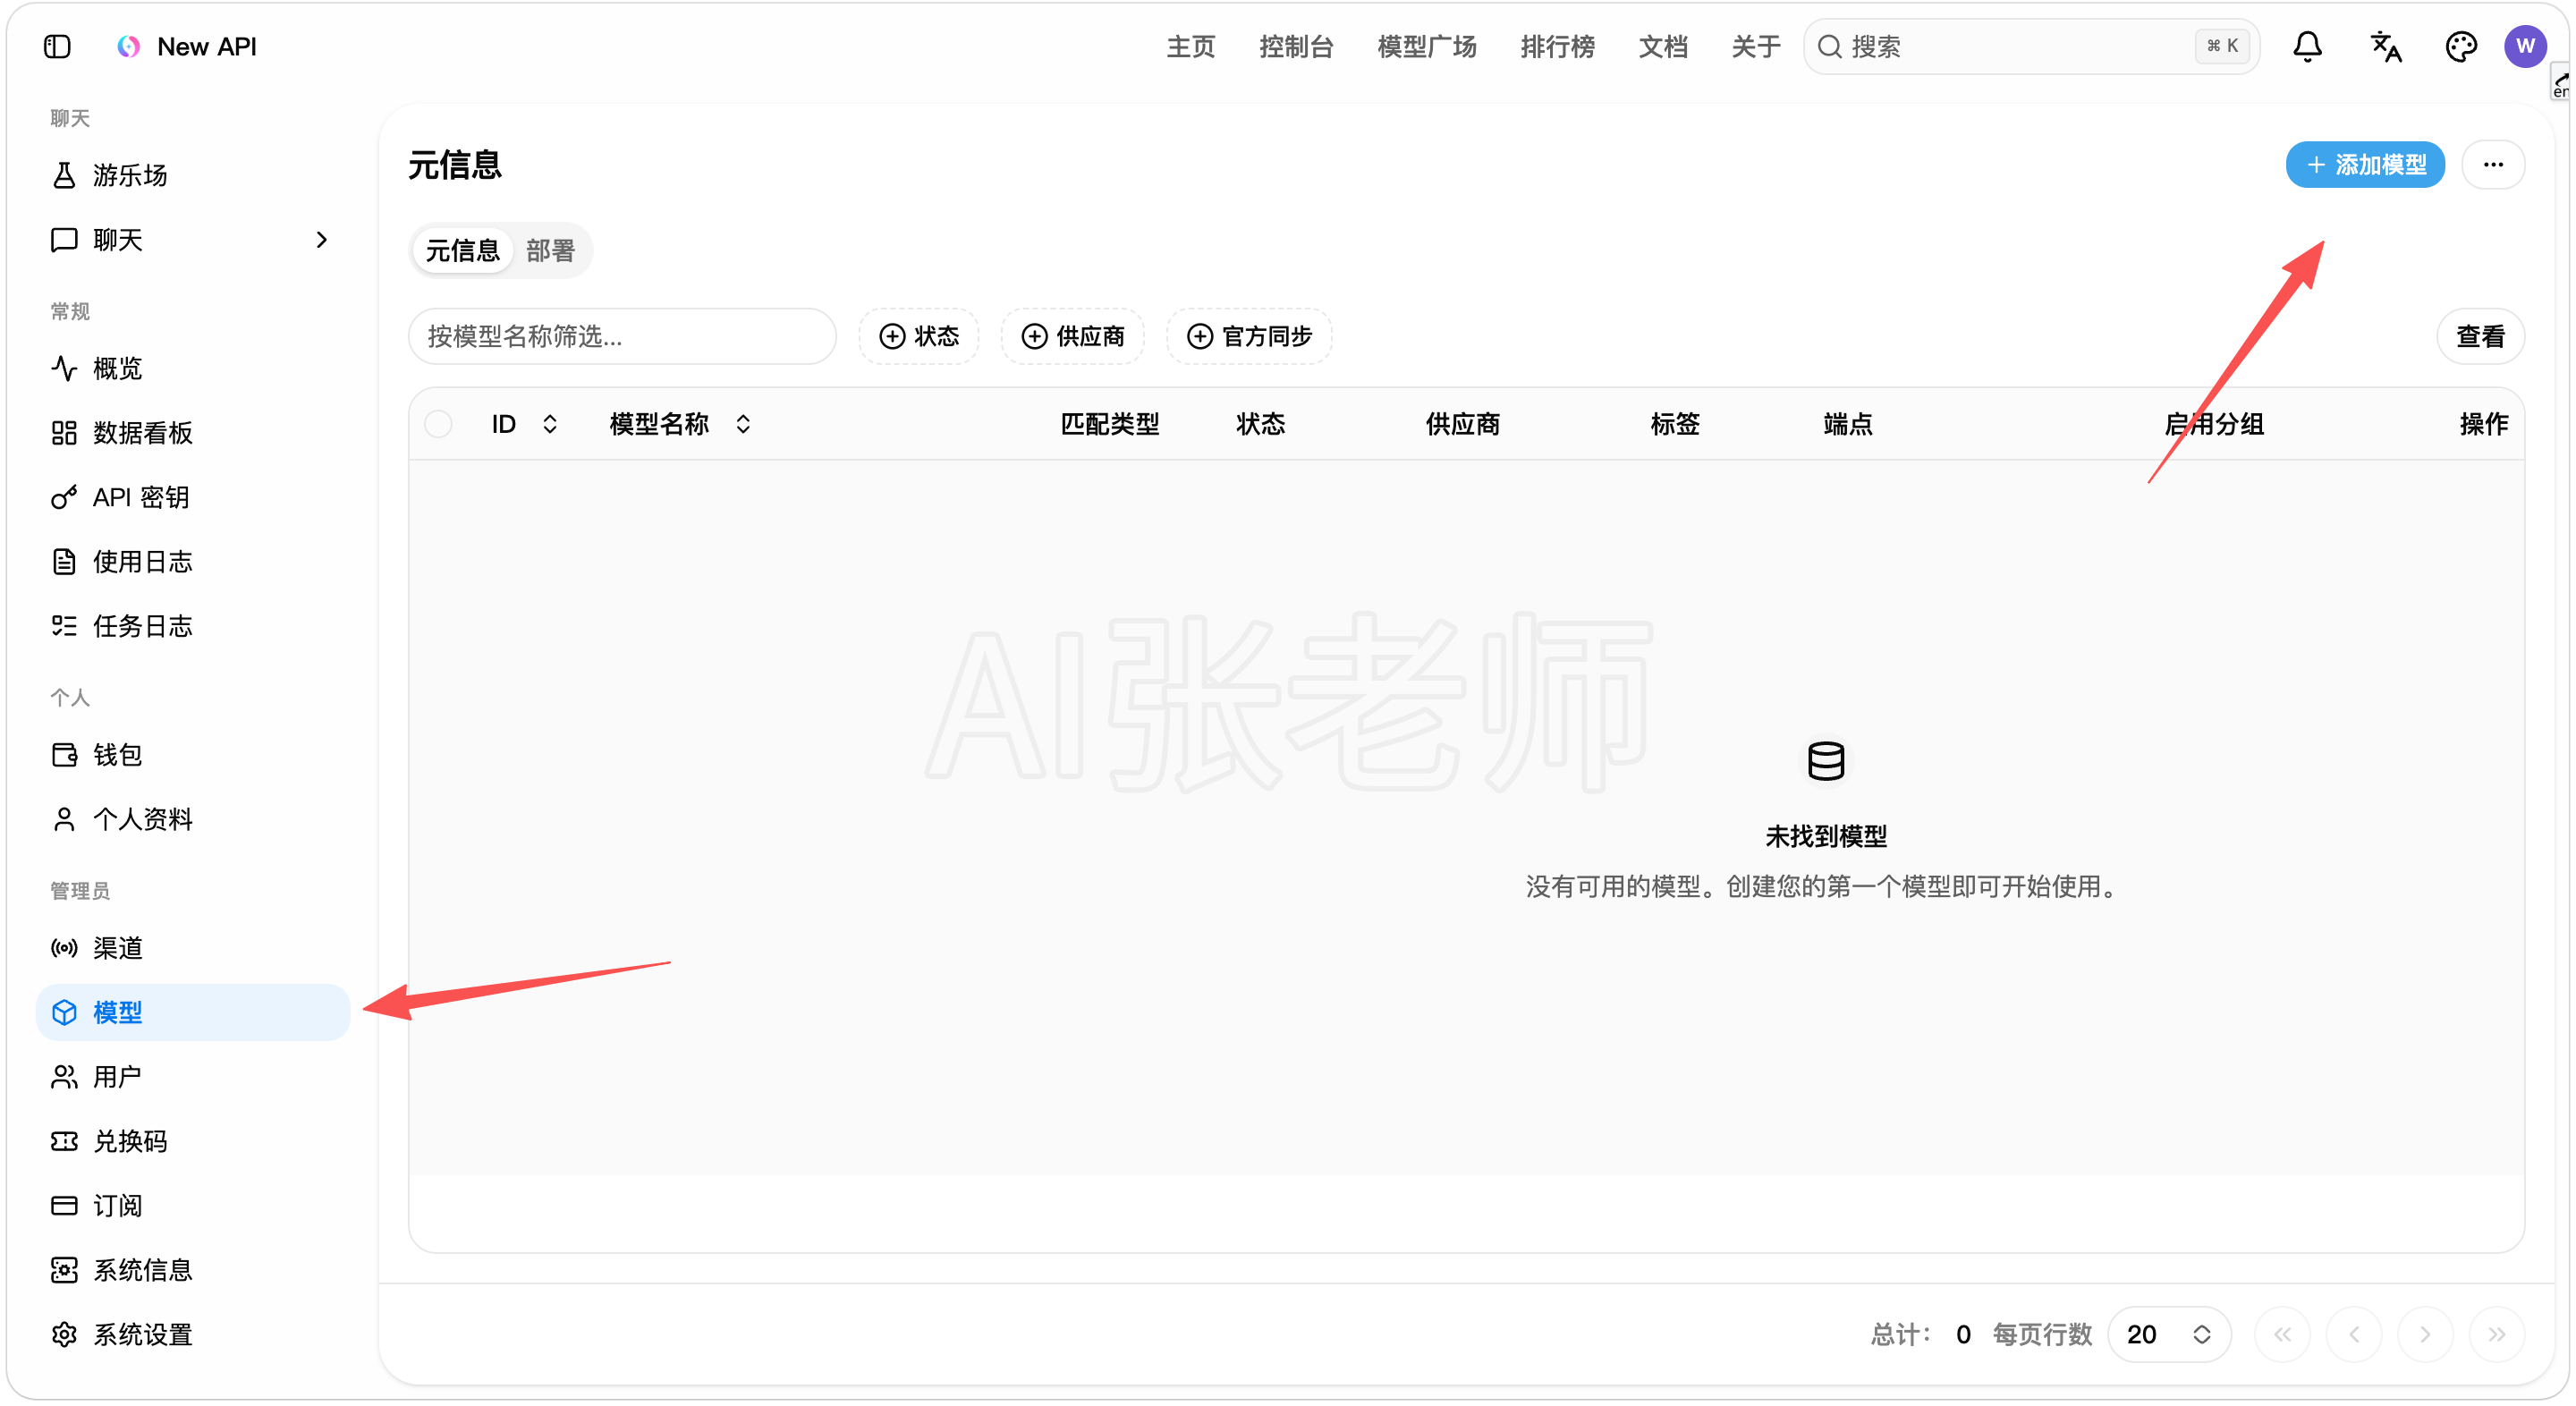Click the 匹配类型 column header
Viewport: 2576px width, 1406px height.
[1110, 424]
